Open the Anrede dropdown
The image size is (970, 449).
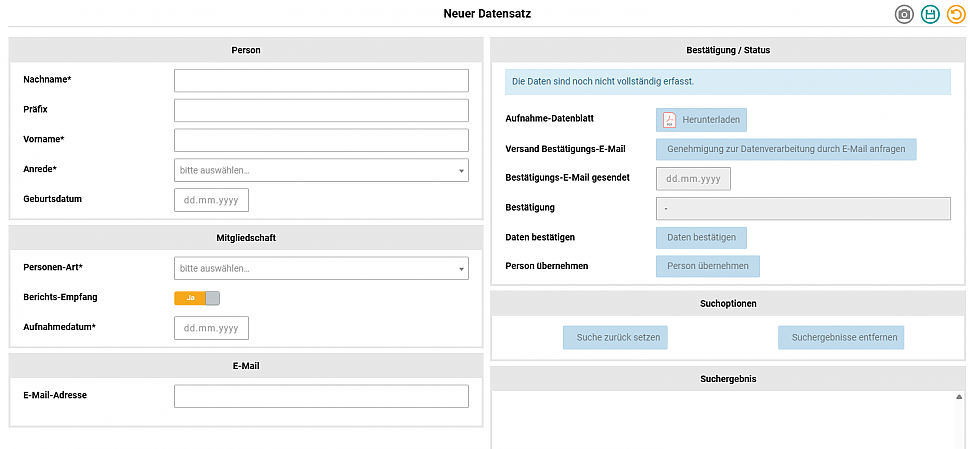click(320, 170)
